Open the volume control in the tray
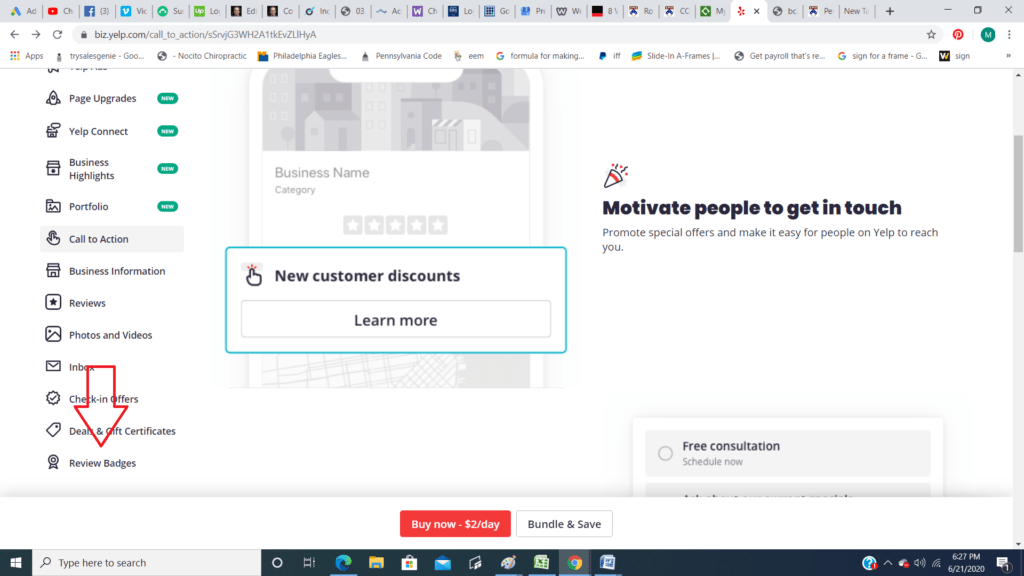Viewport: 1024px width, 576px height. [x=920, y=562]
